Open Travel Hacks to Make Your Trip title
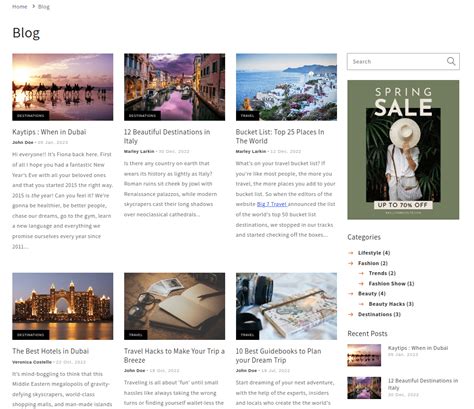Screen dimensions: 474x409 [x=174, y=356]
